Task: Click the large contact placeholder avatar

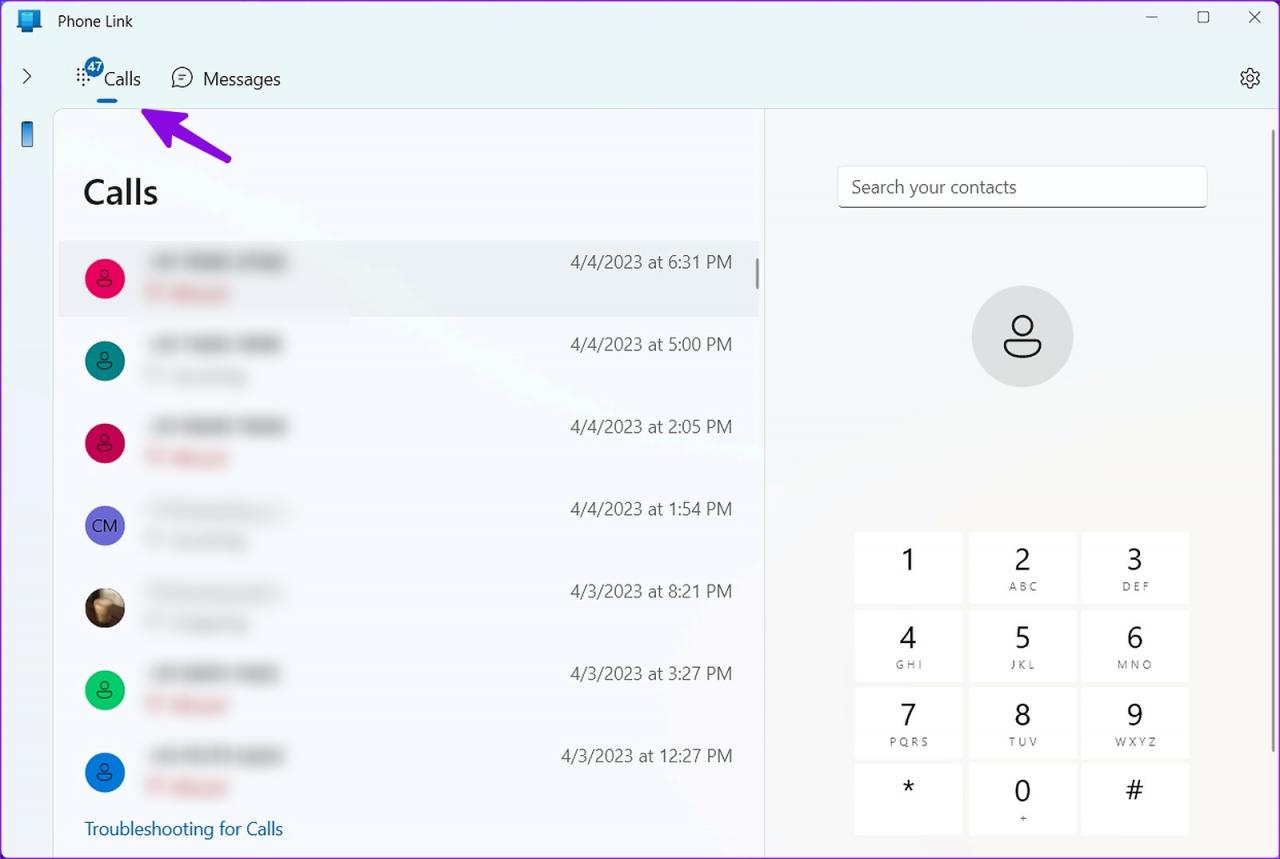Action: tap(1022, 336)
